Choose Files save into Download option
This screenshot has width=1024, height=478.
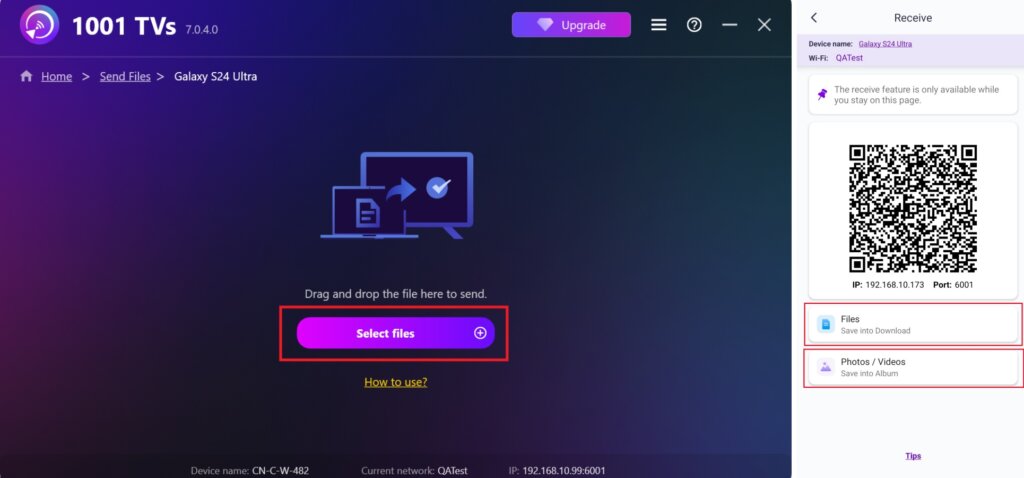(x=912, y=324)
